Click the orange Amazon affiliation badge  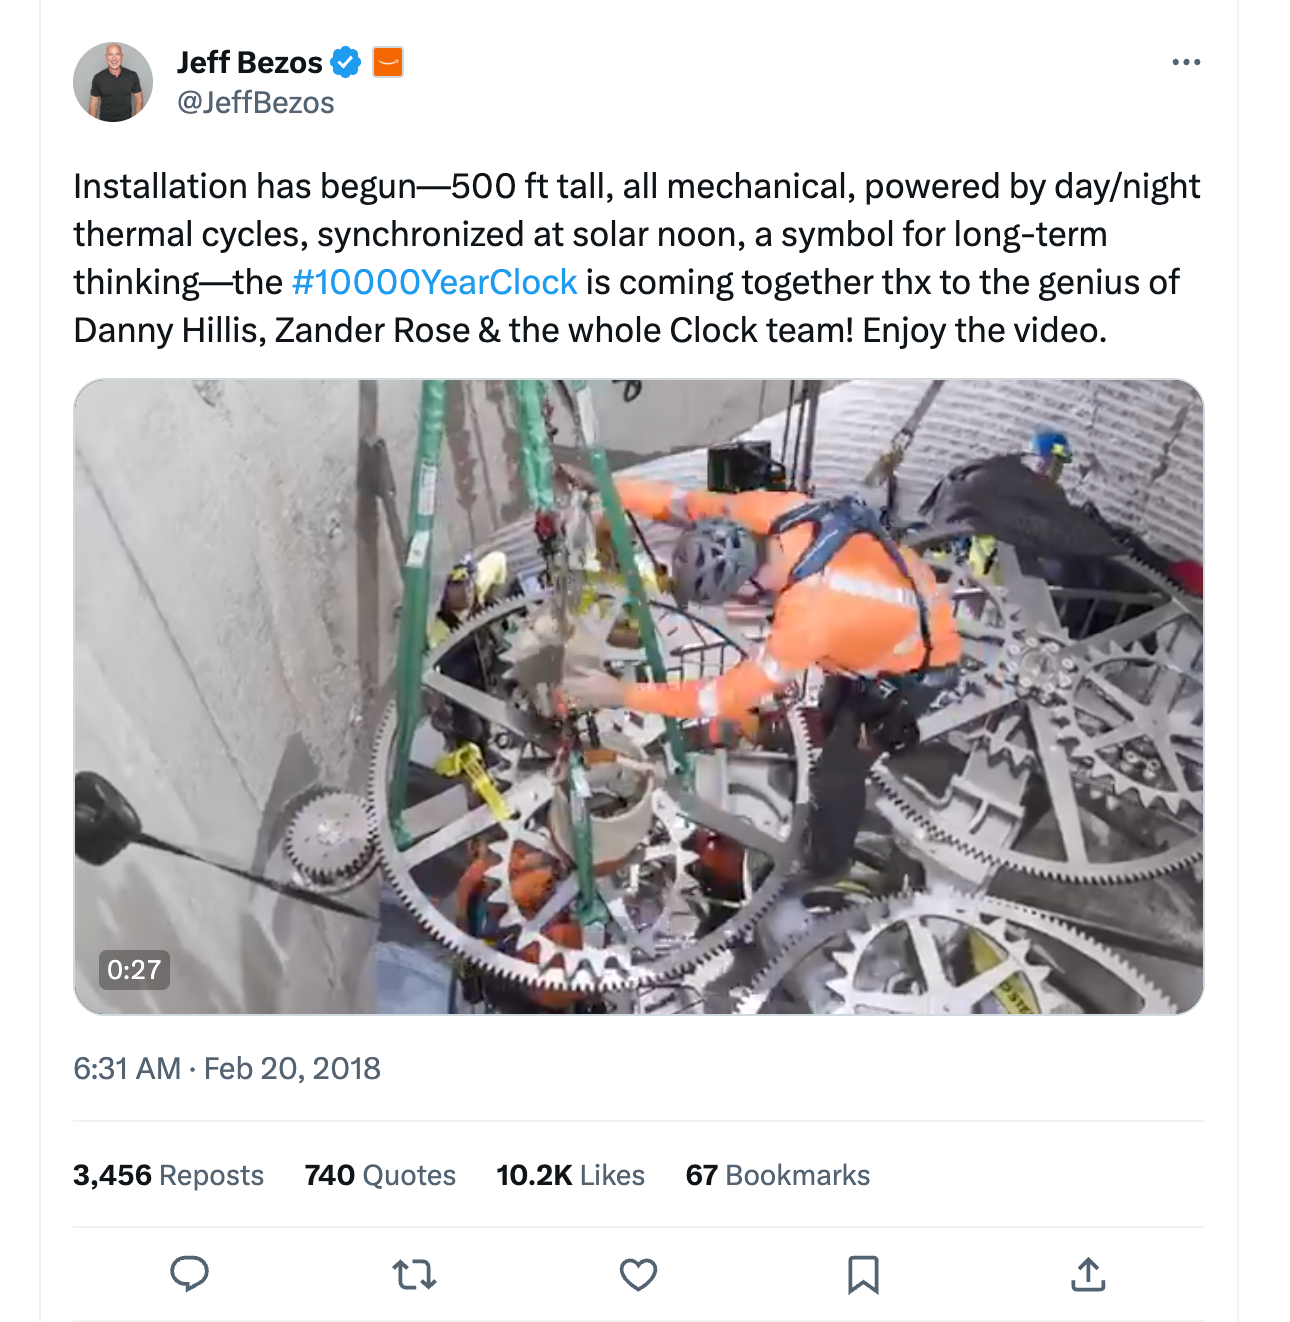[x=388, y=62]
